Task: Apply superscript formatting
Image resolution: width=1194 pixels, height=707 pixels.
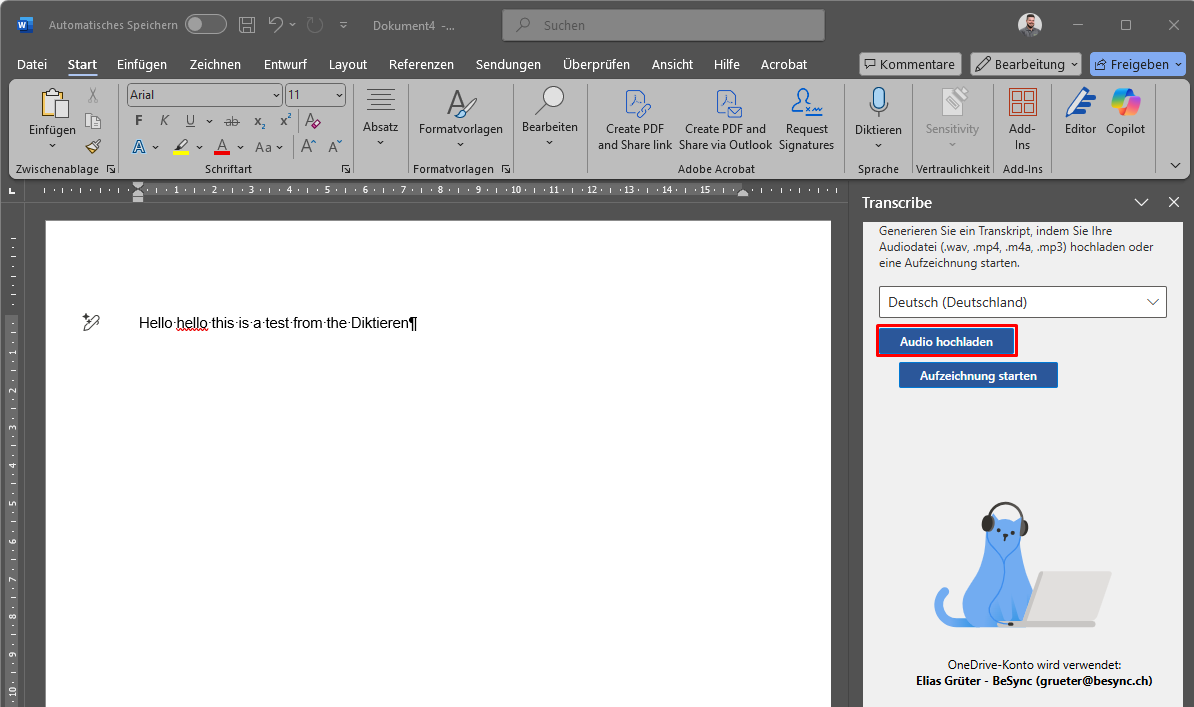Action: (286, 120)
